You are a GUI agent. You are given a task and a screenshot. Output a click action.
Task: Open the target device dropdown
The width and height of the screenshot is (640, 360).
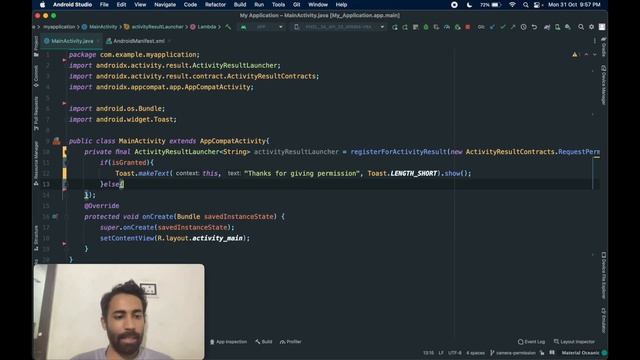[340, 27]
